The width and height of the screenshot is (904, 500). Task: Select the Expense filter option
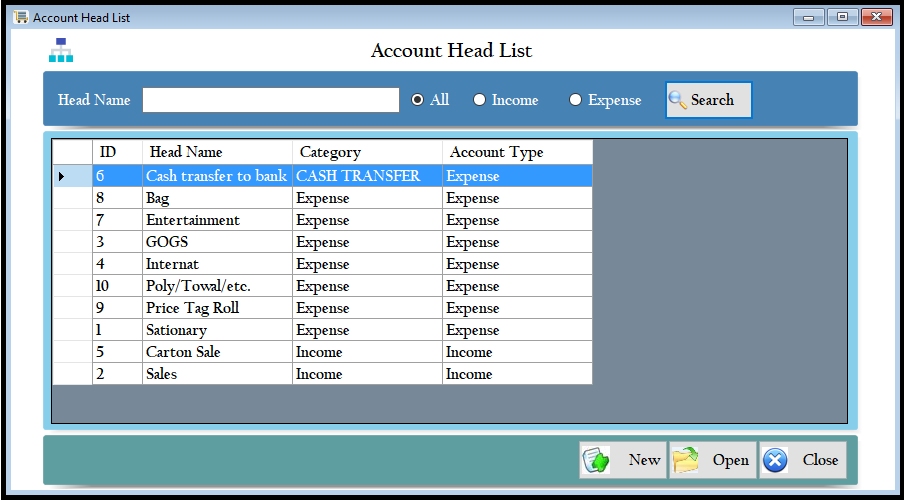[576, 100]
